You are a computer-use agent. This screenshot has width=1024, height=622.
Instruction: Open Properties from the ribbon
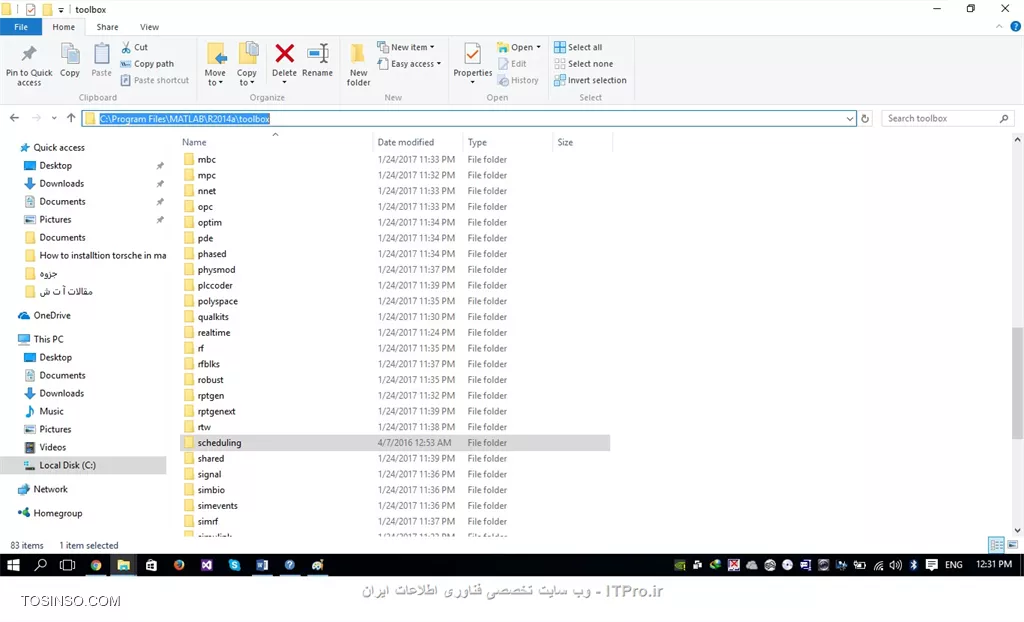[x=472, y=62]
